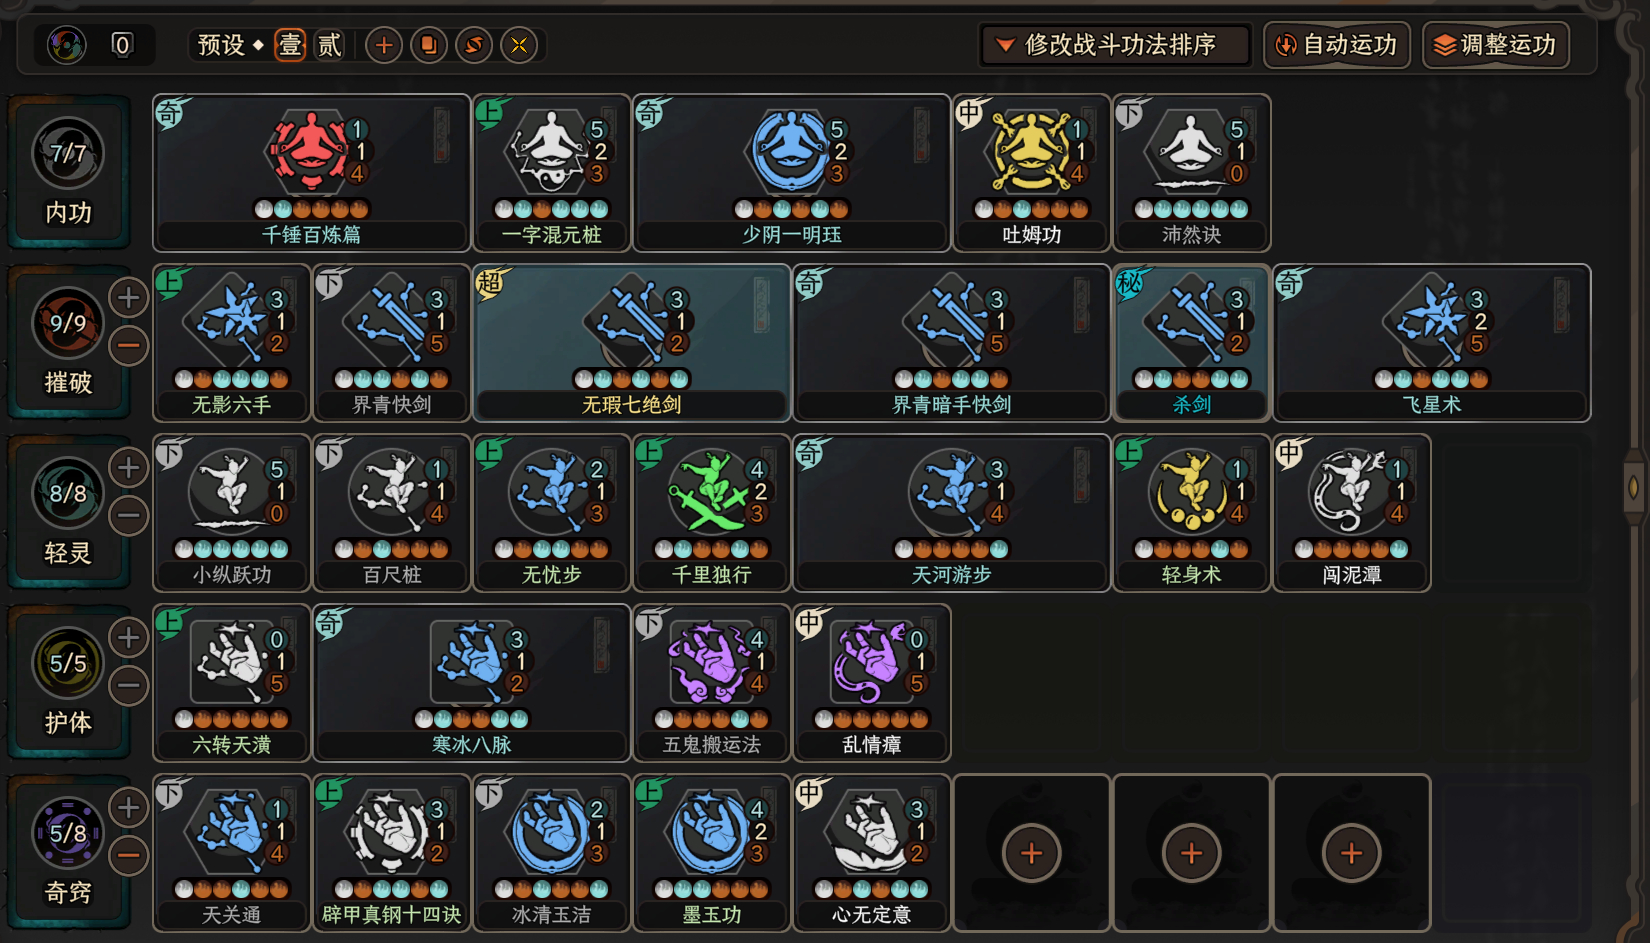
Task: Increase 摧破 slots with plus button
Action: pos(129,297)
